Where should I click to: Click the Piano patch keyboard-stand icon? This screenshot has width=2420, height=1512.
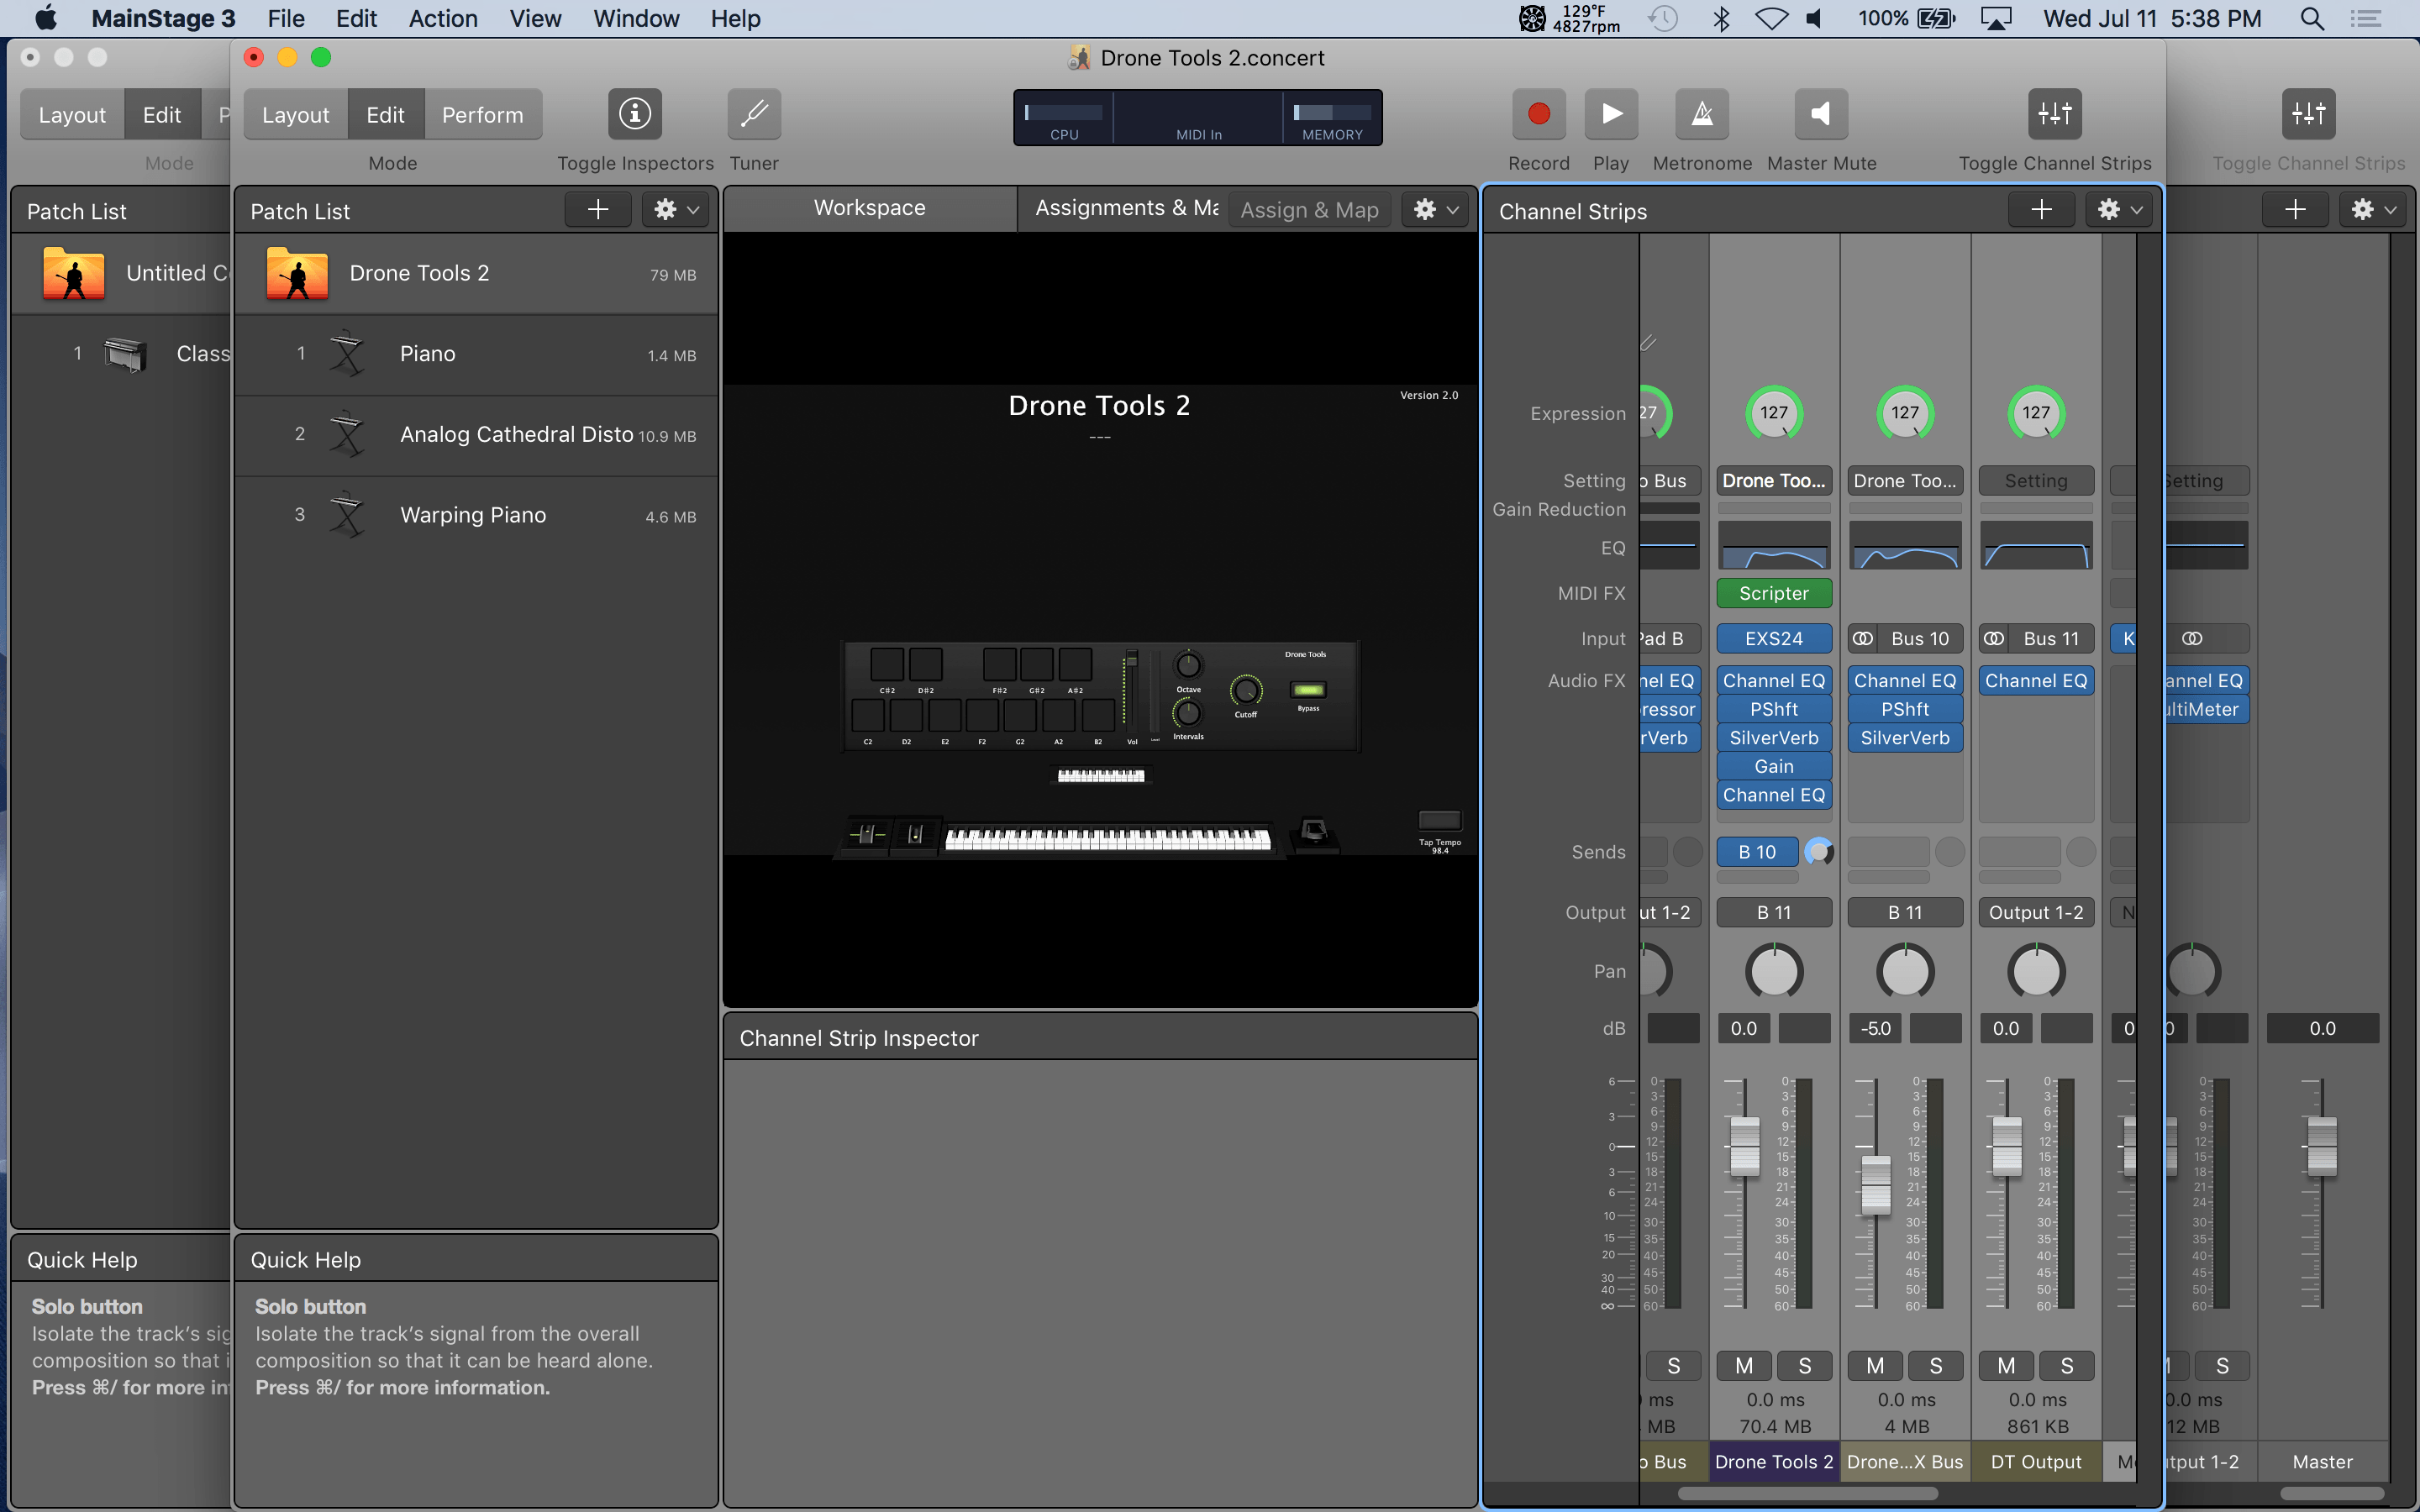pos(347,354)
